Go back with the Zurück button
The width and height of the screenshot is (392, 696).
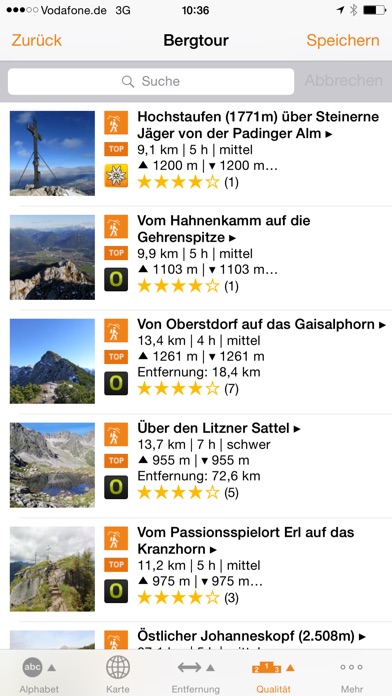click(x=36, y=40)
